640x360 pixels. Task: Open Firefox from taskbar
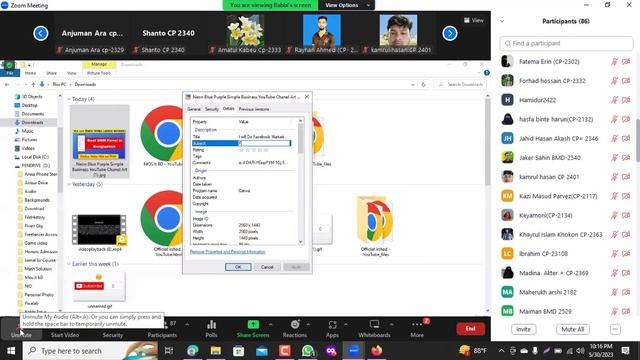click(x=376, y=351)
